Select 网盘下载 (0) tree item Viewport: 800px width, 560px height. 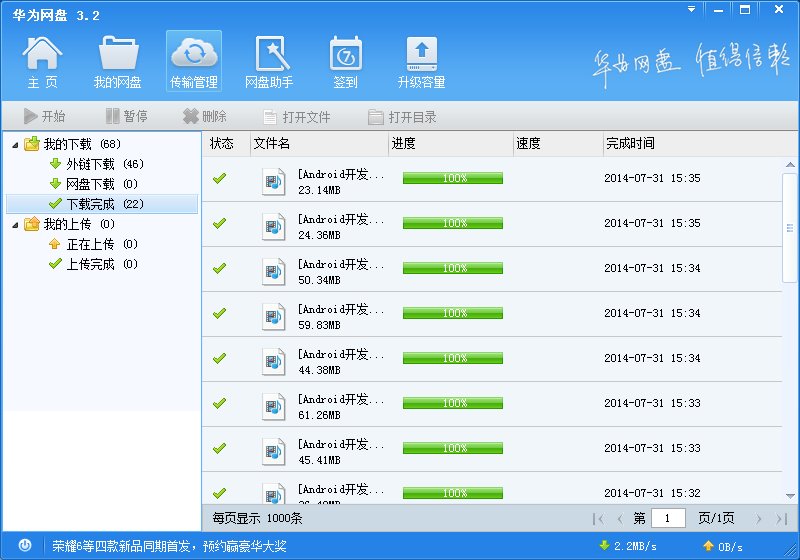[102, 184]
